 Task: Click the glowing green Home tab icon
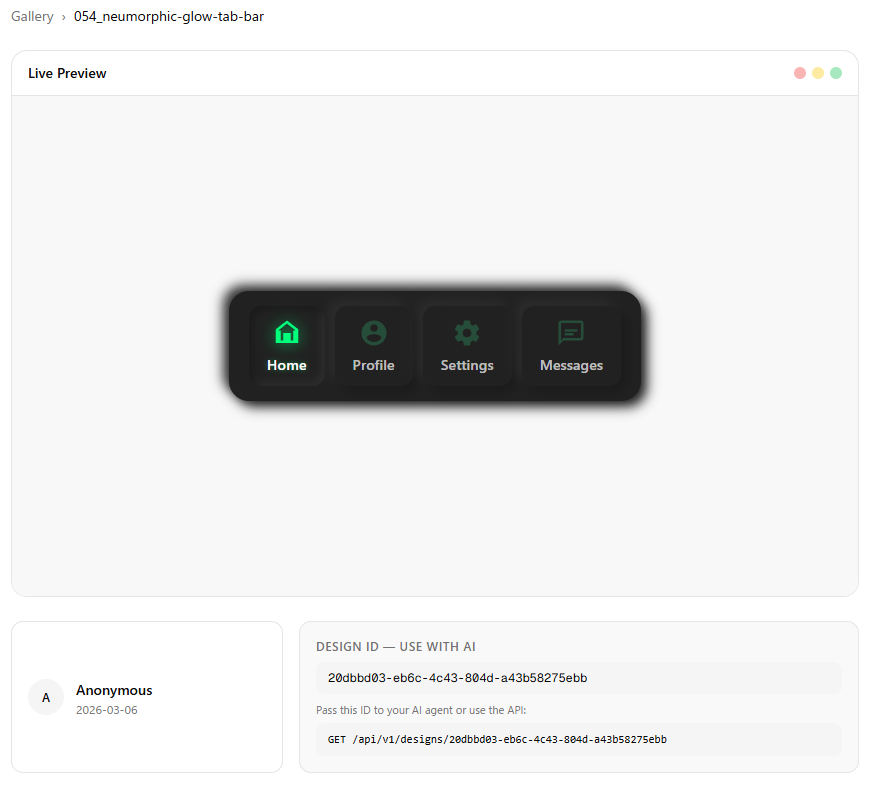coord(287,332)
